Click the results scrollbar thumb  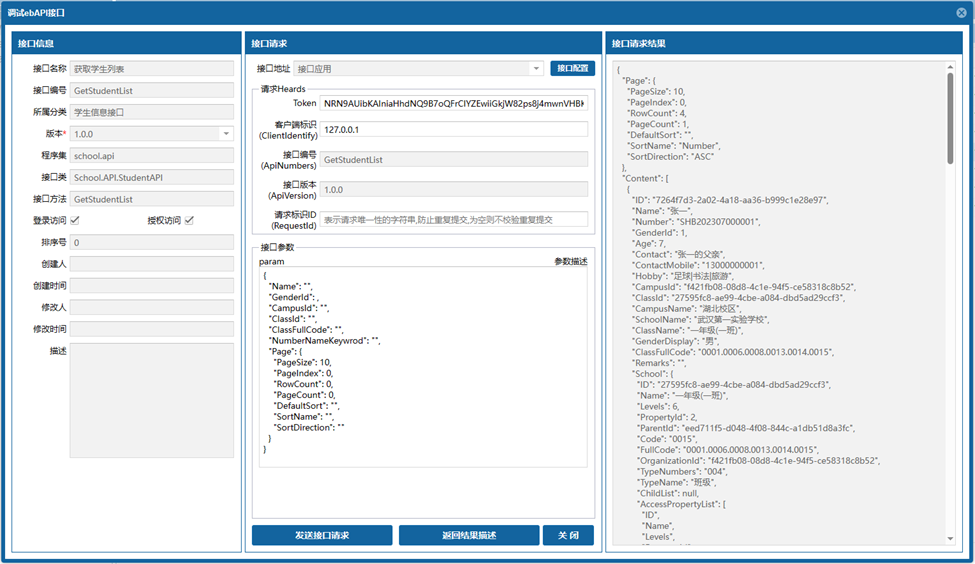click(950, 118)
